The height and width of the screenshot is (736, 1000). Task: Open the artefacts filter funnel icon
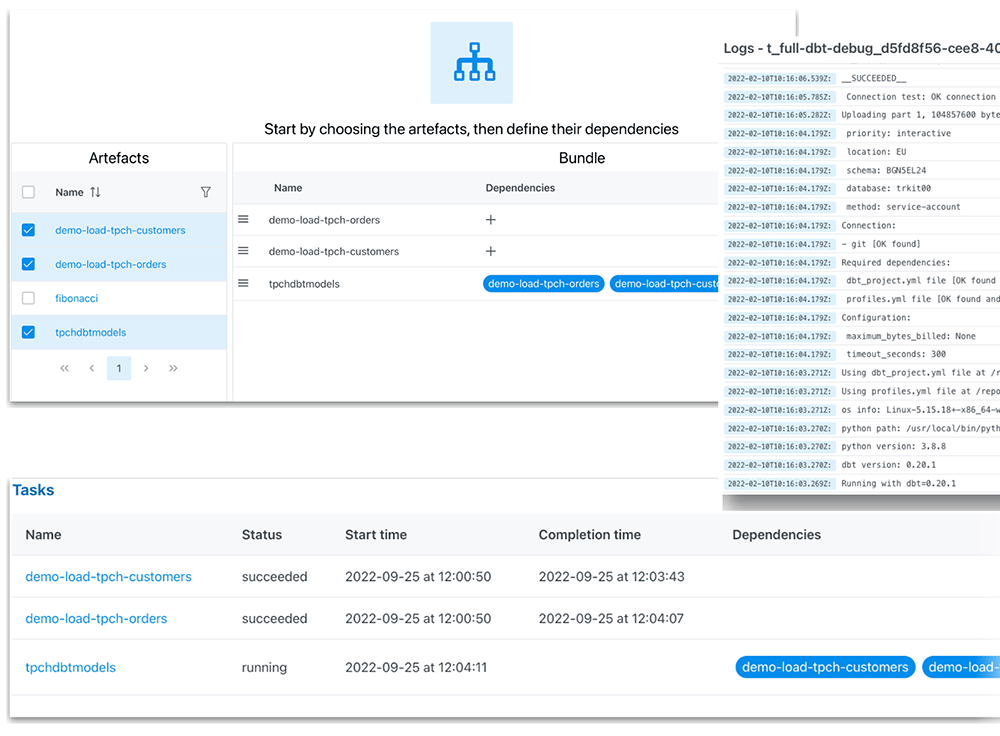point(206,192)
